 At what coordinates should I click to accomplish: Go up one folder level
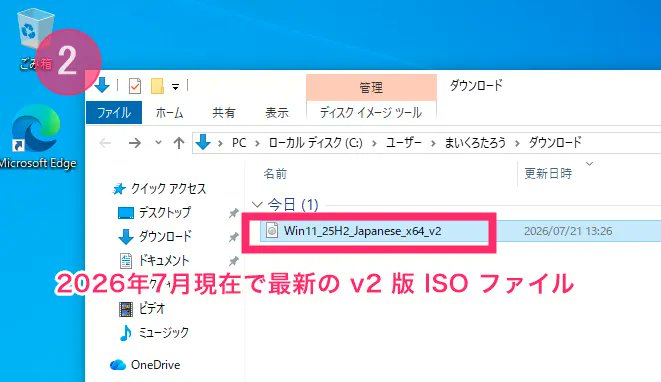click(179, 143)
